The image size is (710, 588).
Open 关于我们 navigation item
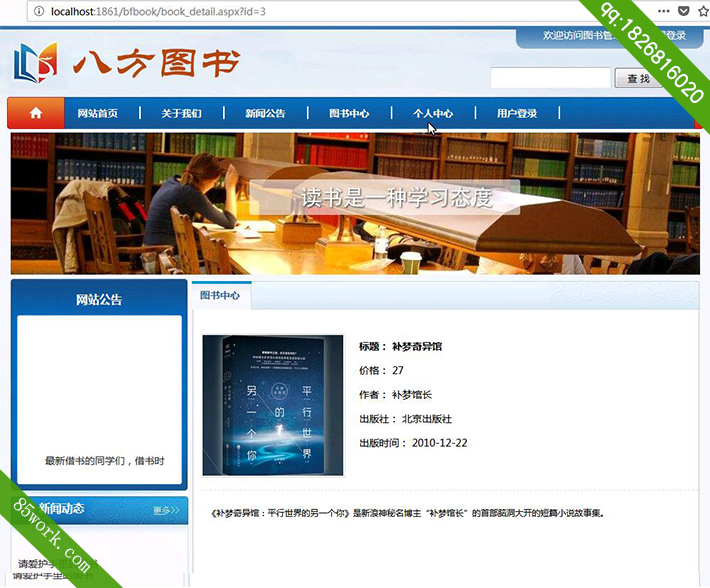pyautogui.click(x=182, y=113)
